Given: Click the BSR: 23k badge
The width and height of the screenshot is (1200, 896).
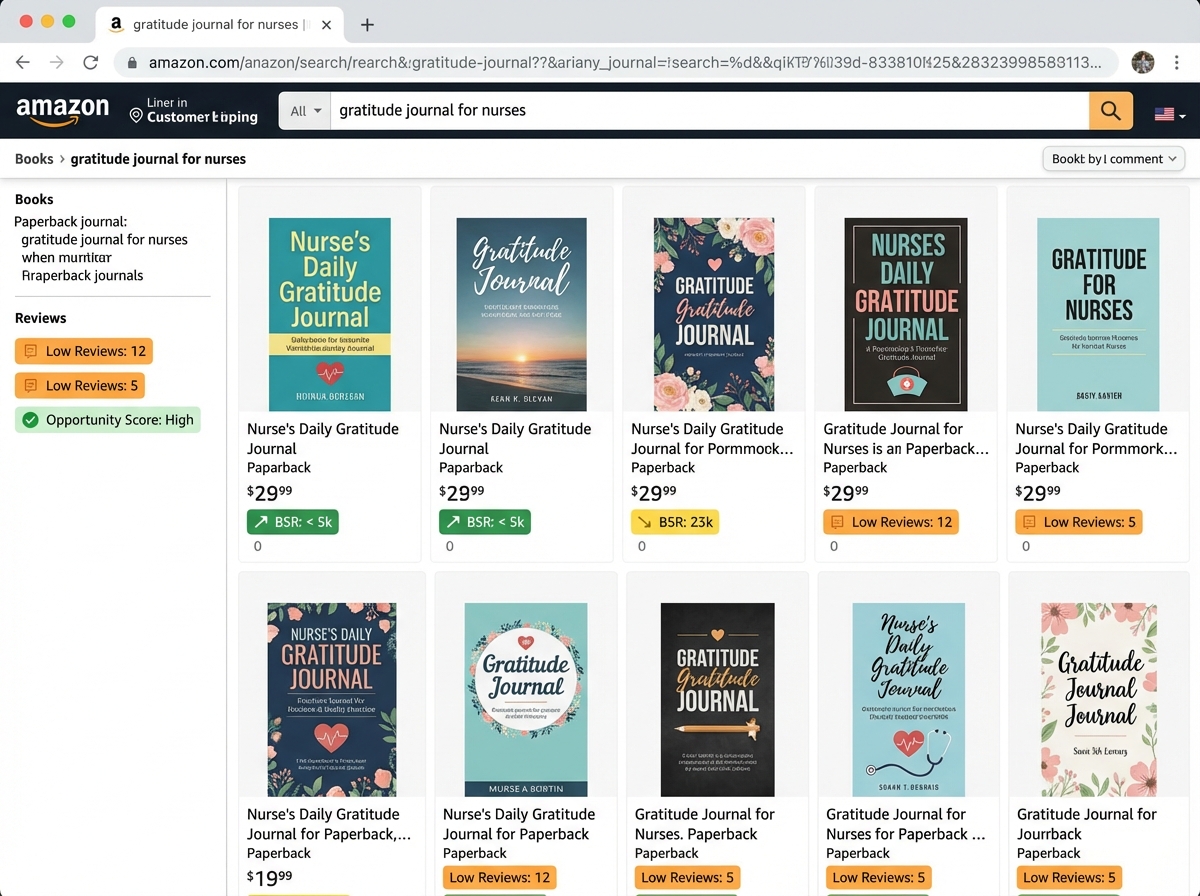Looking at the screenshot, I should 674,521.
